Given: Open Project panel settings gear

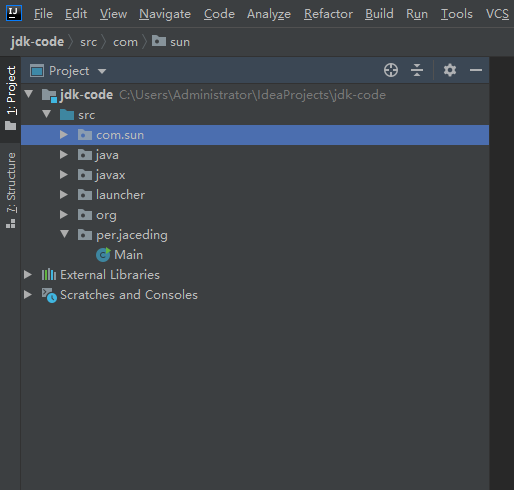Looking at the screenshot, I should (450, 70).
